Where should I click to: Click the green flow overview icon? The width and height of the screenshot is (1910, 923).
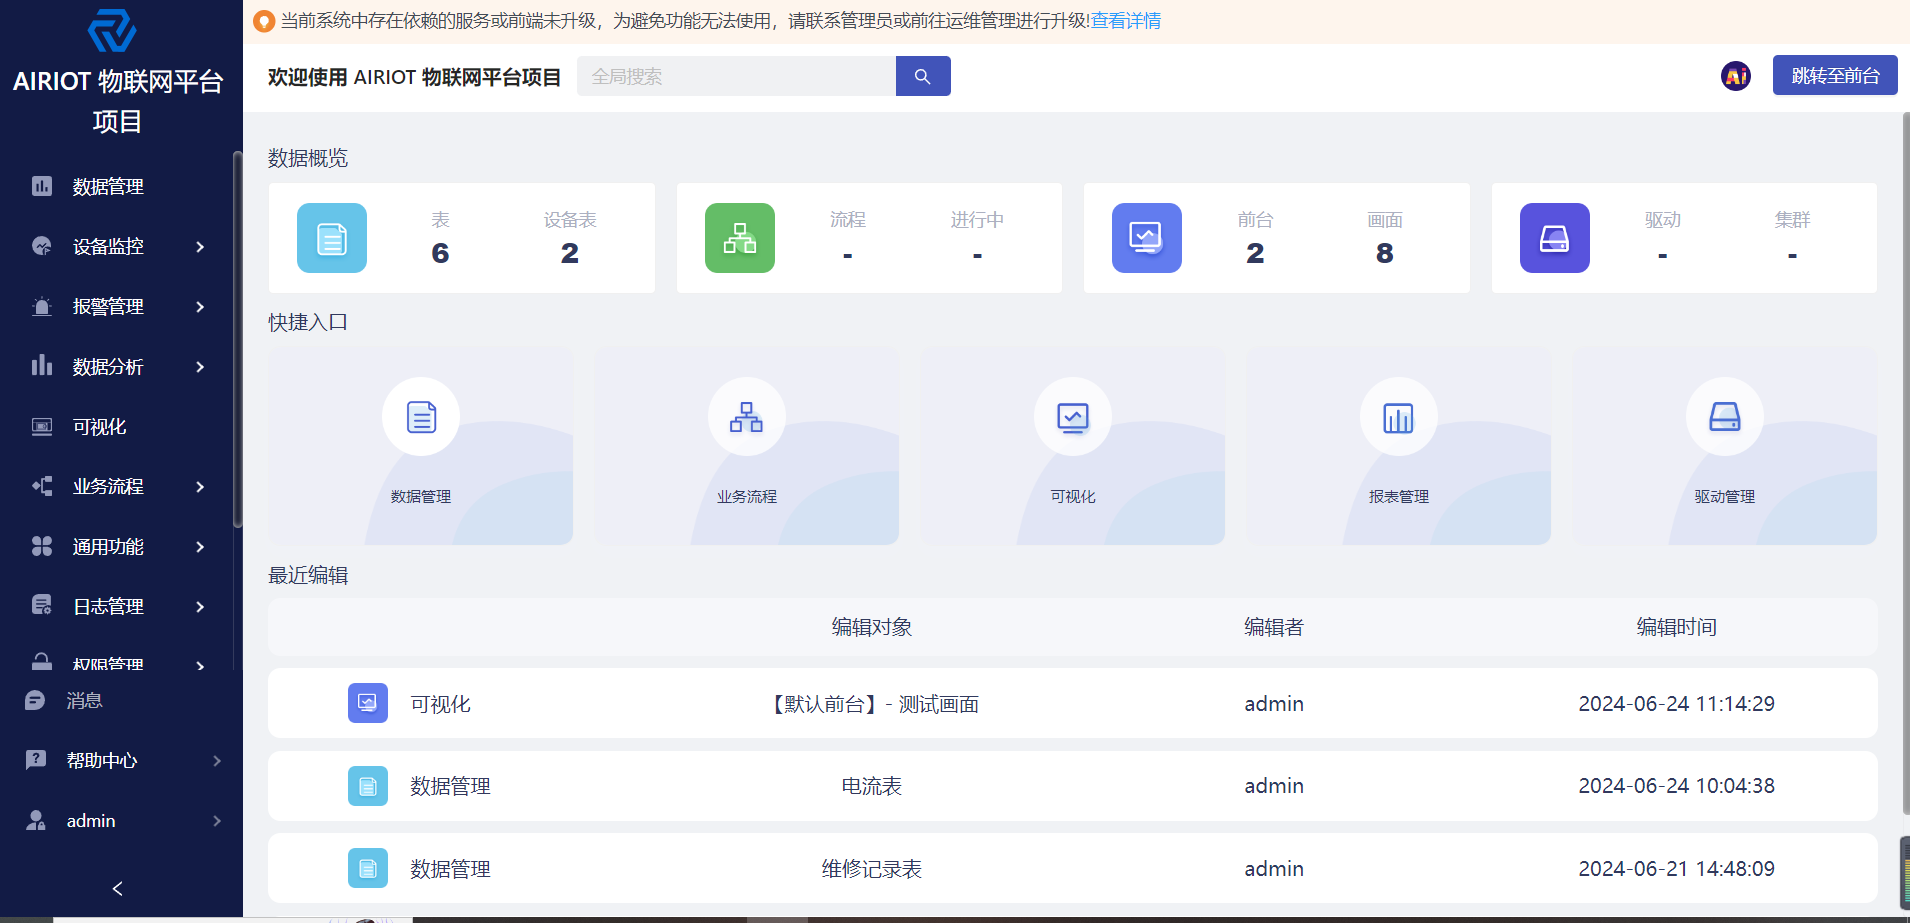pyautogui.click(x=740, y=238)
